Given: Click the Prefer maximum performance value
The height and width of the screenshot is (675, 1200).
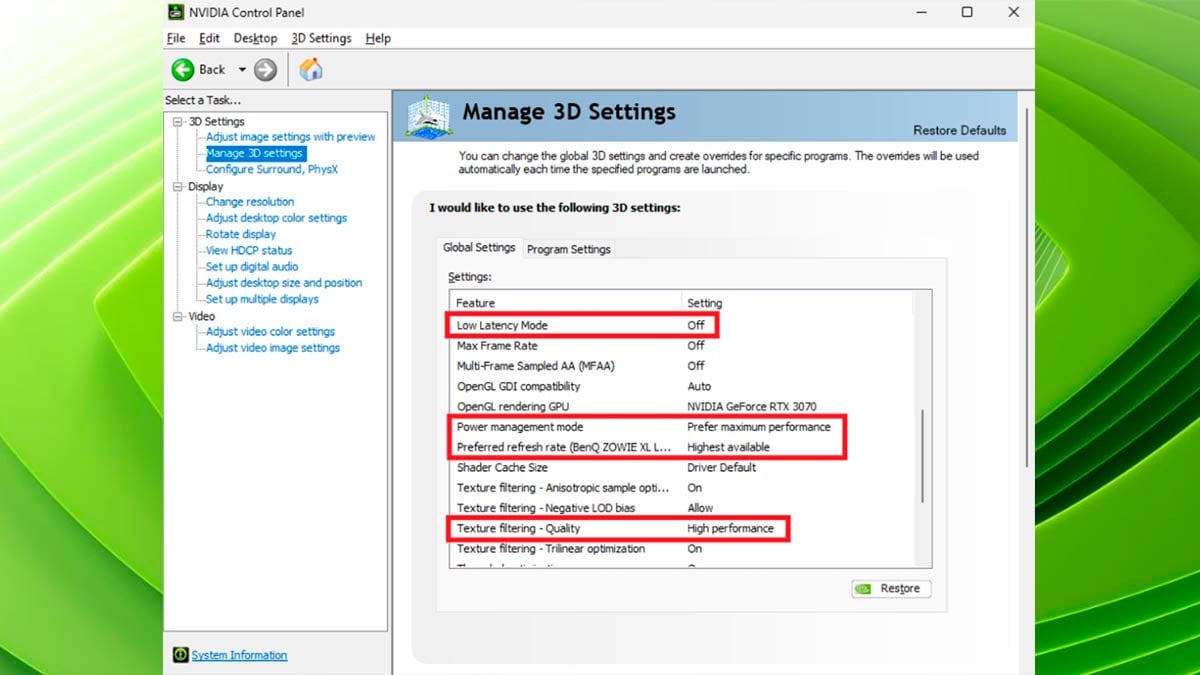Looking at the screenshot, I should pos(758,427).
